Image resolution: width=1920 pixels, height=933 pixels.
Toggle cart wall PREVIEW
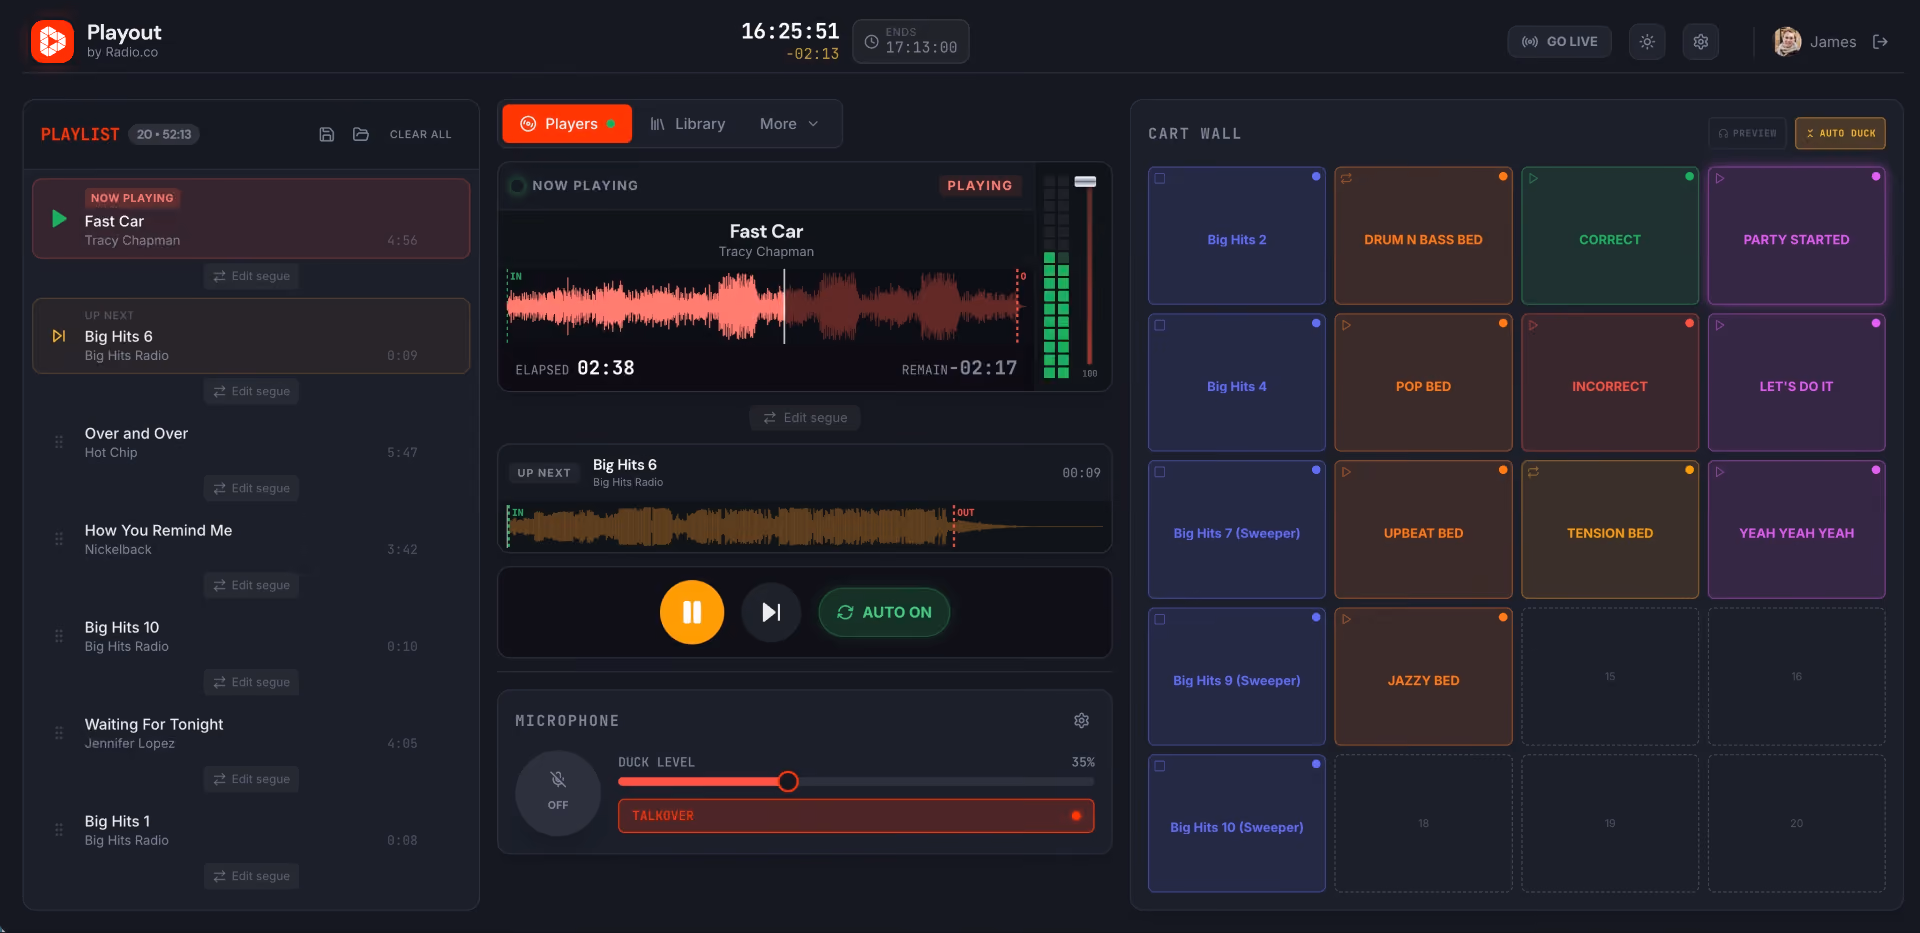click(1747, 133)
